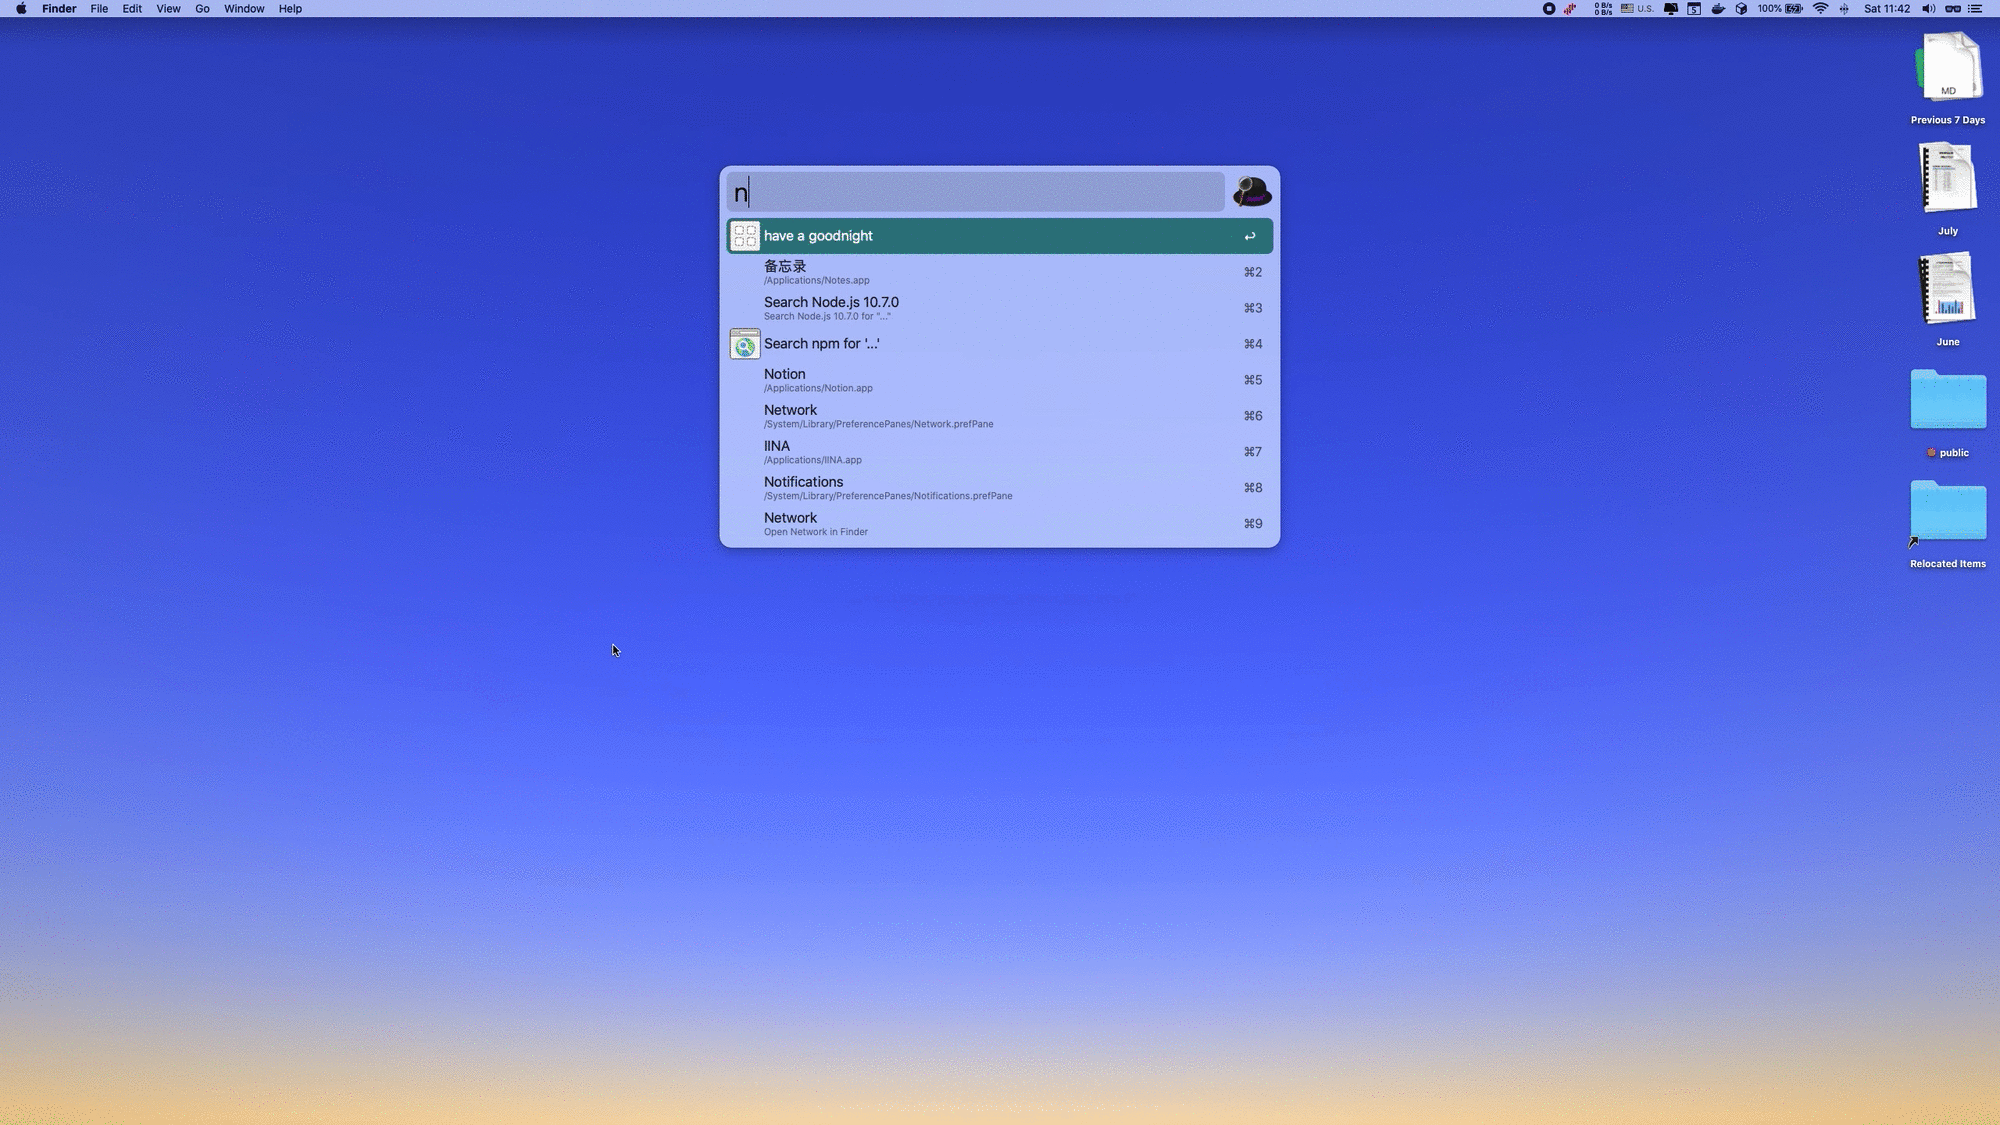
Task: Open the File menu
Action: [99, 9]
